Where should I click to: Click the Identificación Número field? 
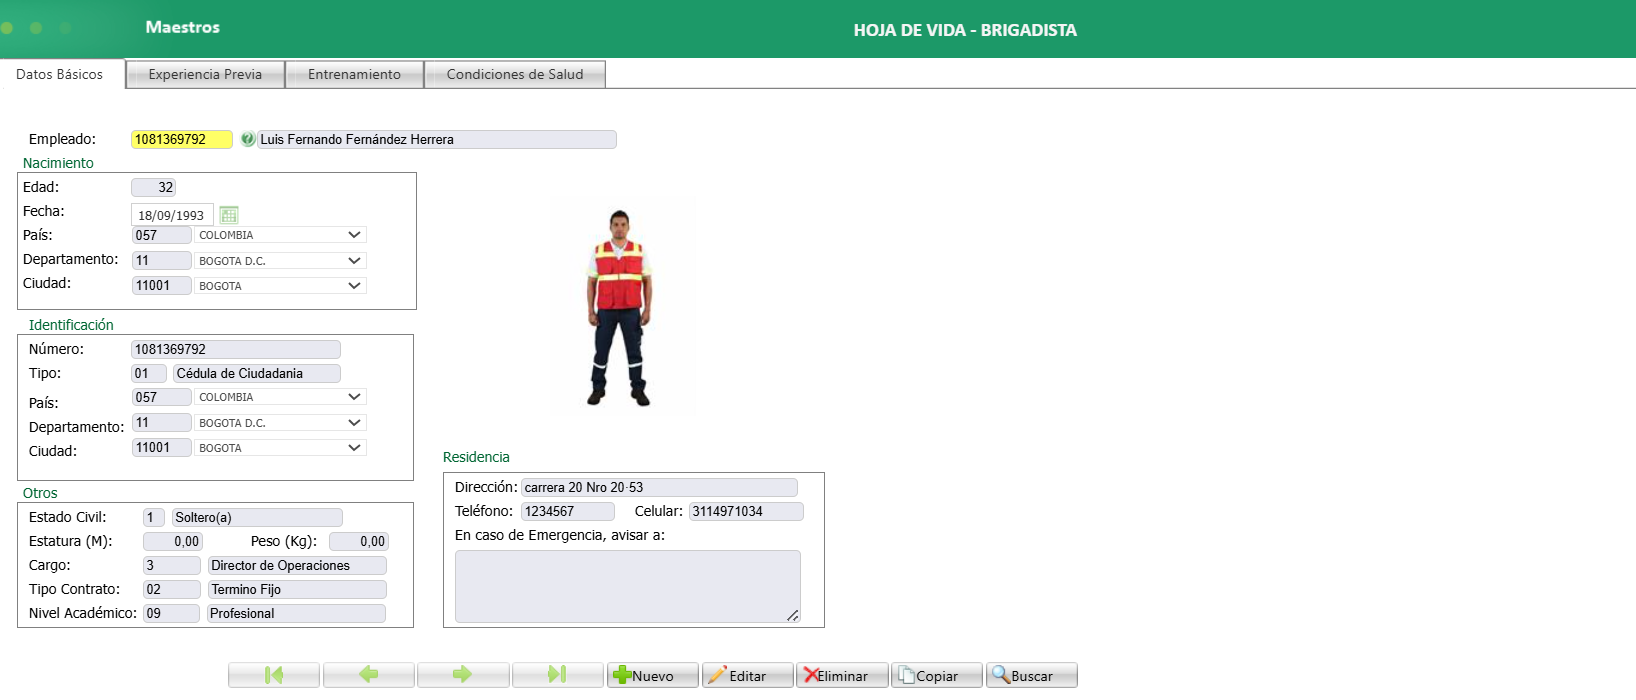click(x=236, y=349)
